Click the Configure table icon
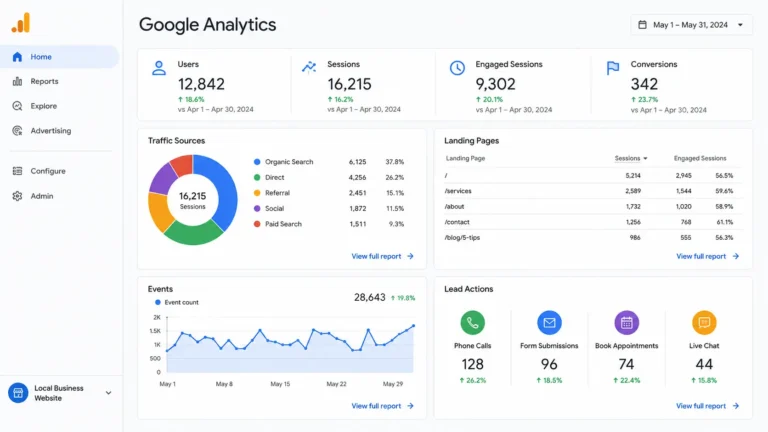The image size is (768, 432). (x=17, y=171)
